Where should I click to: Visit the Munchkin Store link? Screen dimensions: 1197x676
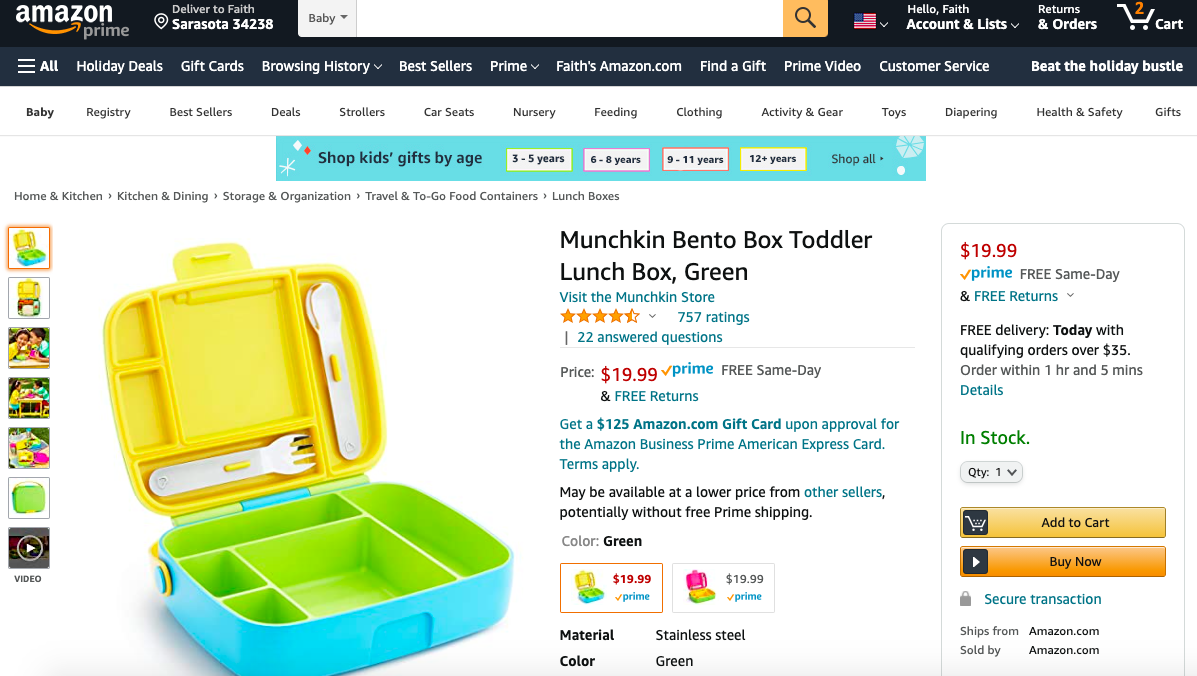pyautogui.click(x=637, y=297)
